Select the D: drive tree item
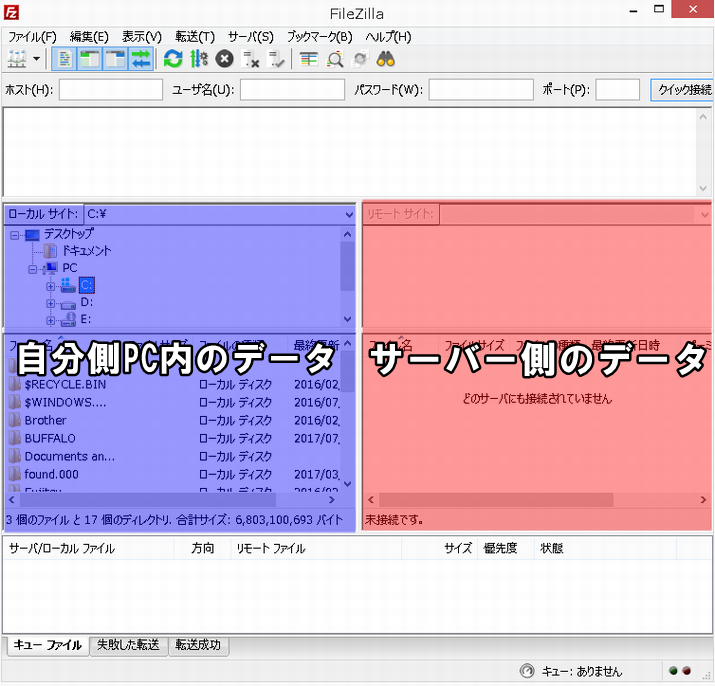 (87, 302)
